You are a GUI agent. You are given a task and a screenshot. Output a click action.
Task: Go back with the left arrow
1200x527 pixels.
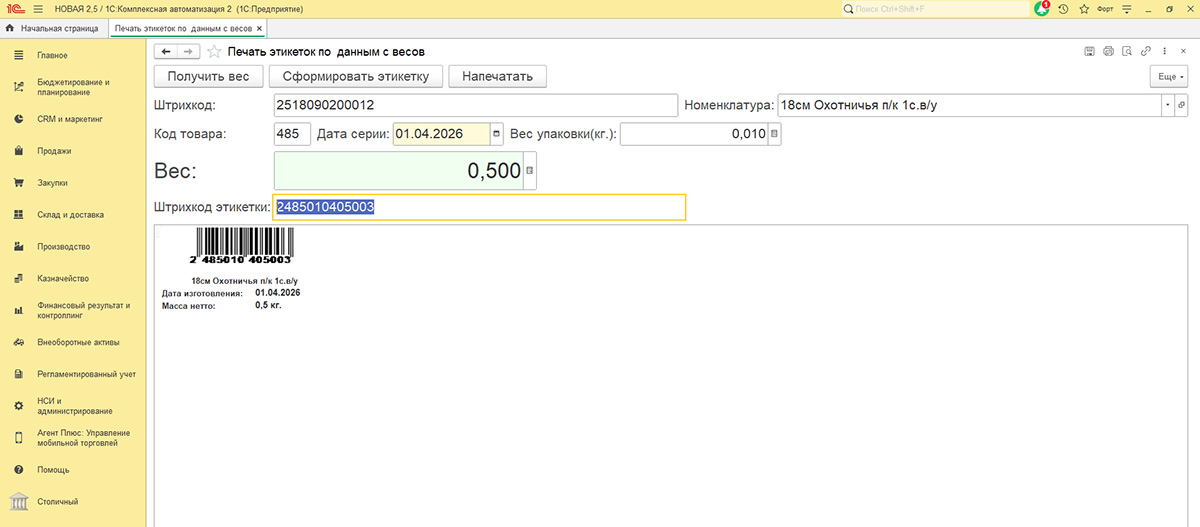click(166, 51)
